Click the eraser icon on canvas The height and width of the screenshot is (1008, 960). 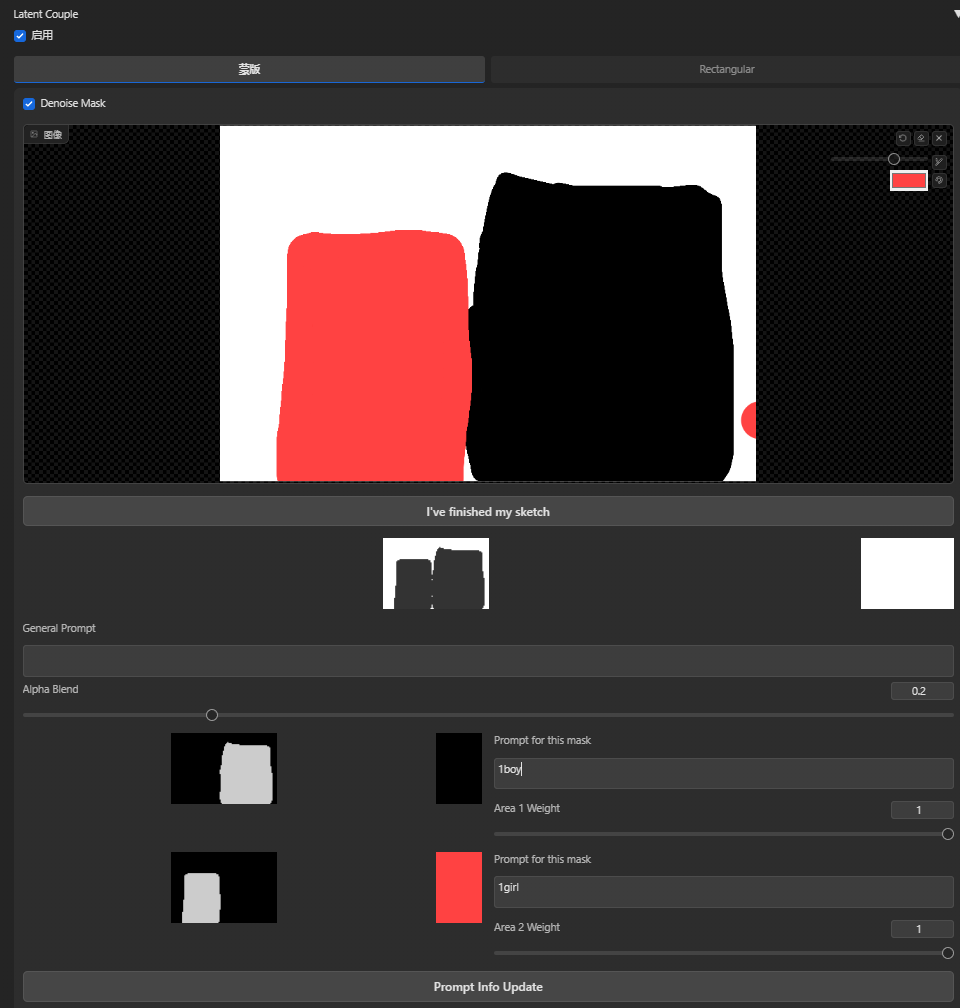coord(921,138)
